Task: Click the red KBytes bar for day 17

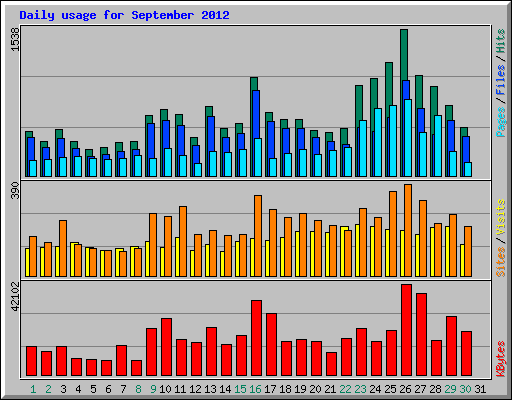Action: click(x=271, y=345)
